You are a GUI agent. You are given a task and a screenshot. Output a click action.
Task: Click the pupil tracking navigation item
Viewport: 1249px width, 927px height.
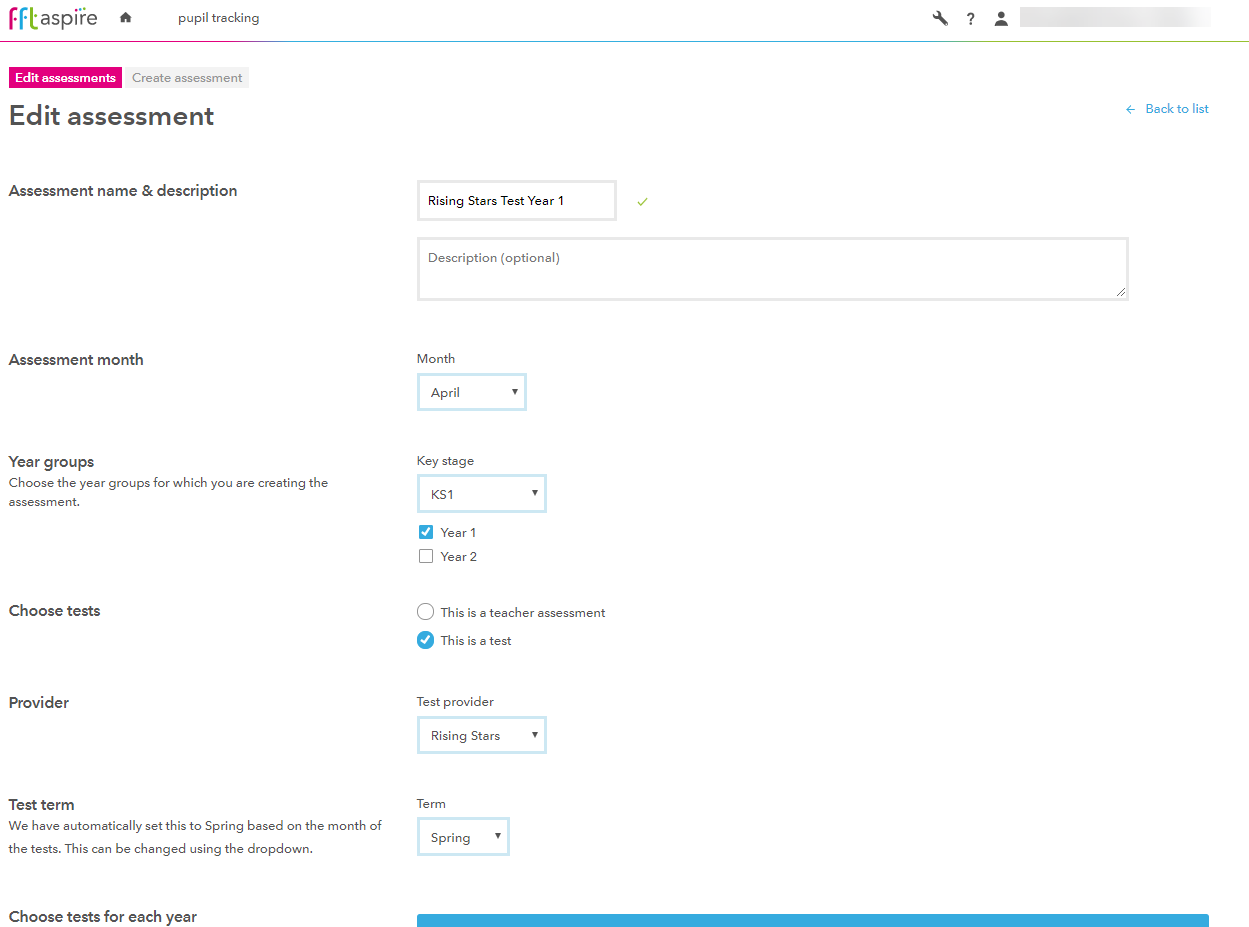coord(218,17)
